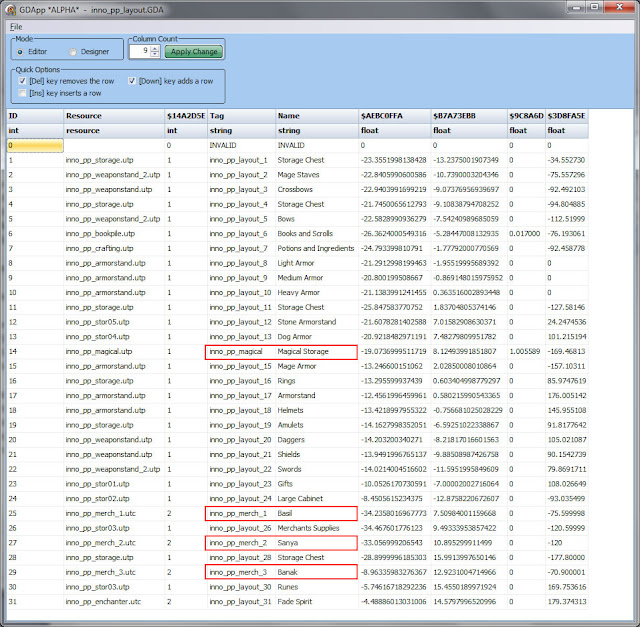Click the 'Rings' name cell
This screenshot has width=640, height=627.
pyautogui.click(x=317, y=381)
